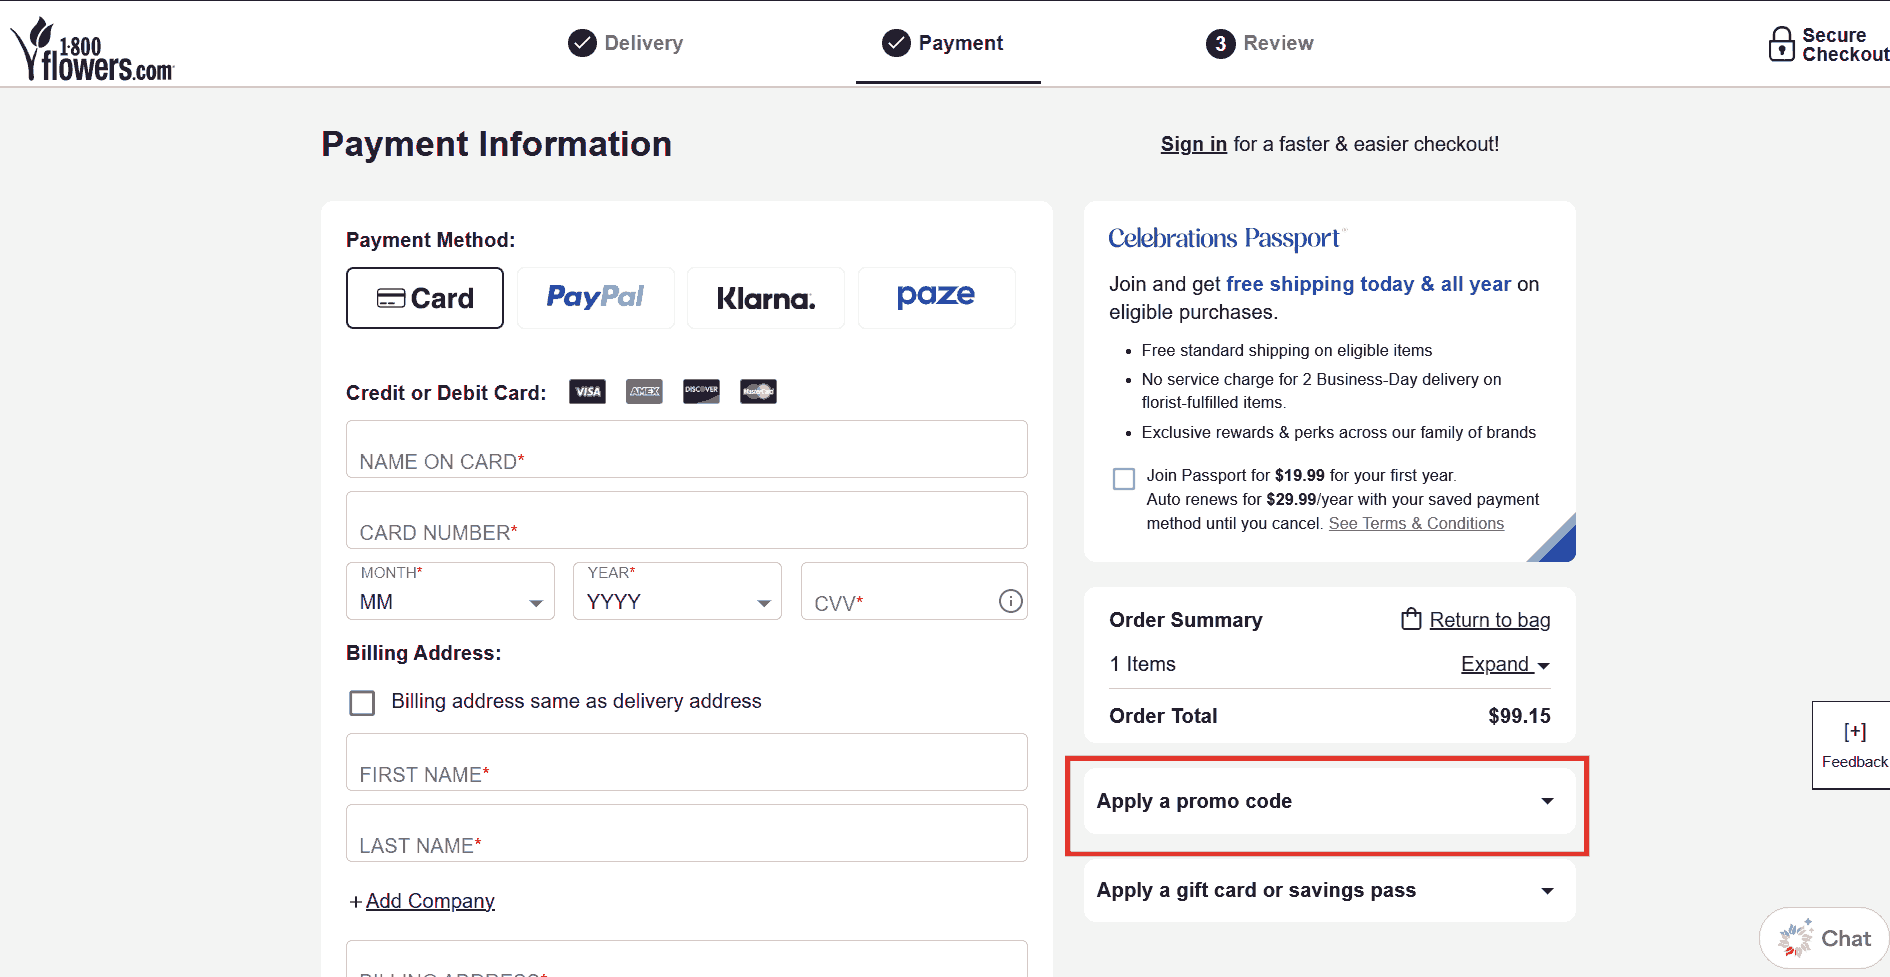Click Return to bag link
This screenshot has height=977, width=1890.
coord(1488,620)
